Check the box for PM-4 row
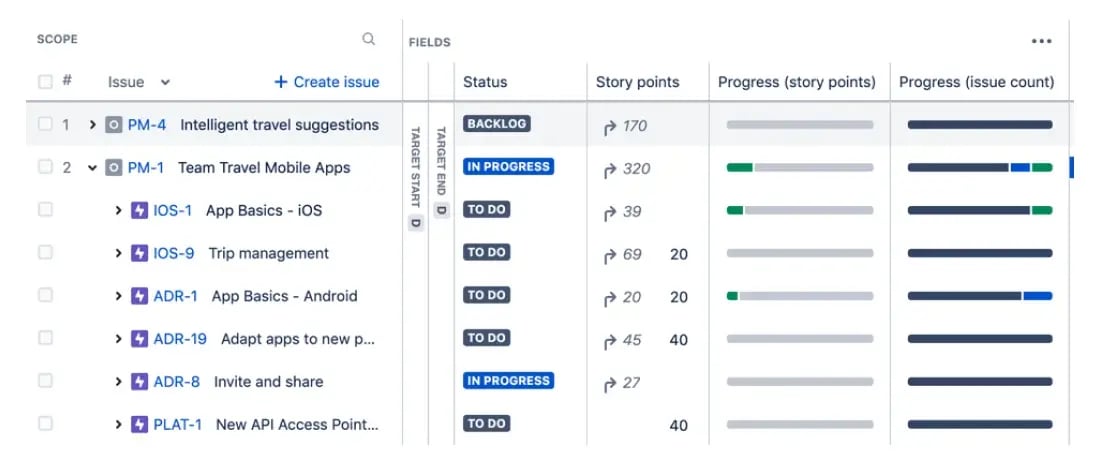This screenshot has height=458, width=1100. (45, 125)
